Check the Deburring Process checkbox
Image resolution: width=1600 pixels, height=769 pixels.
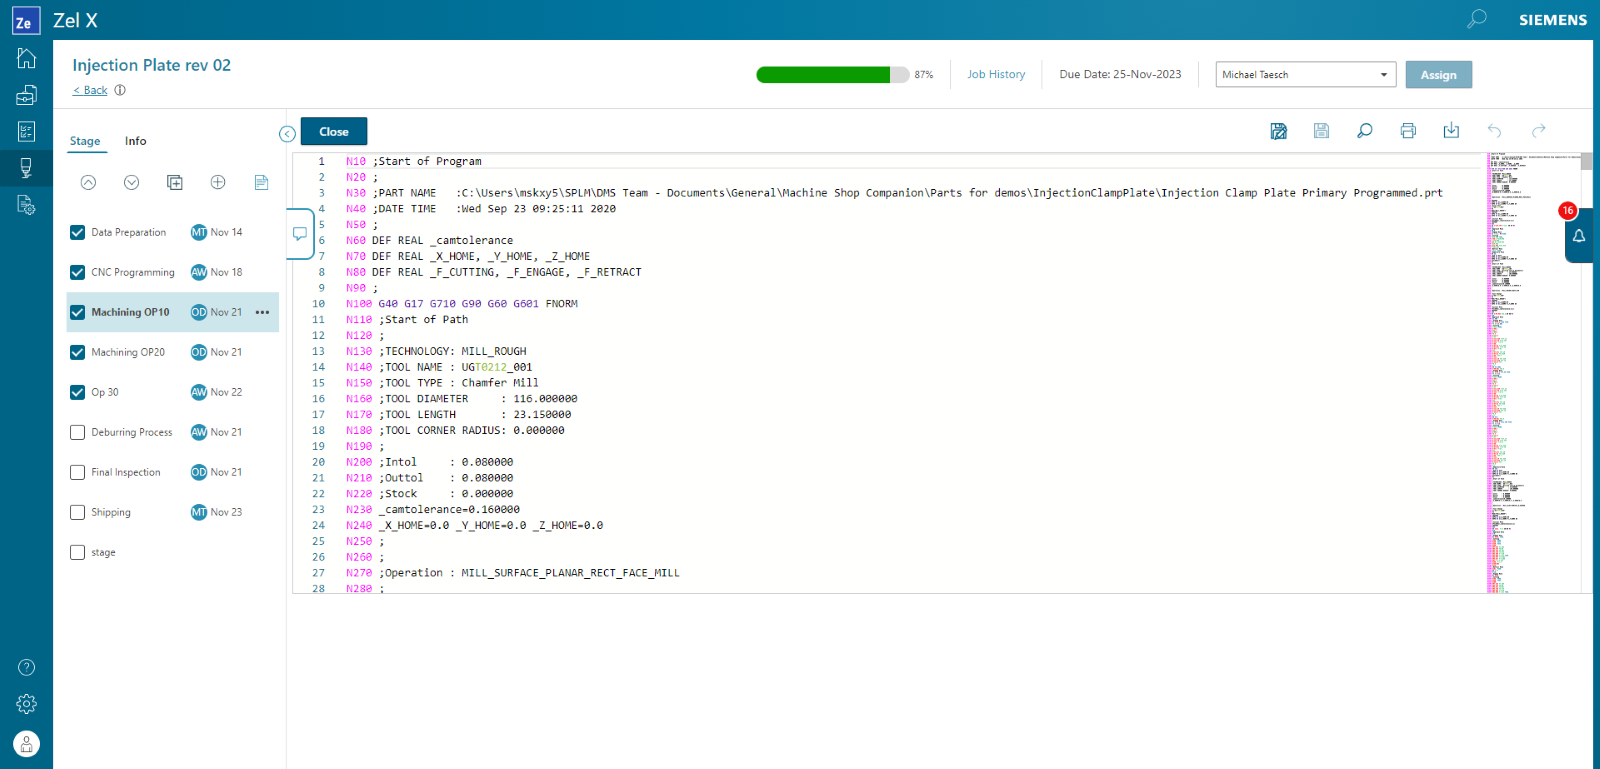(77, 432)
